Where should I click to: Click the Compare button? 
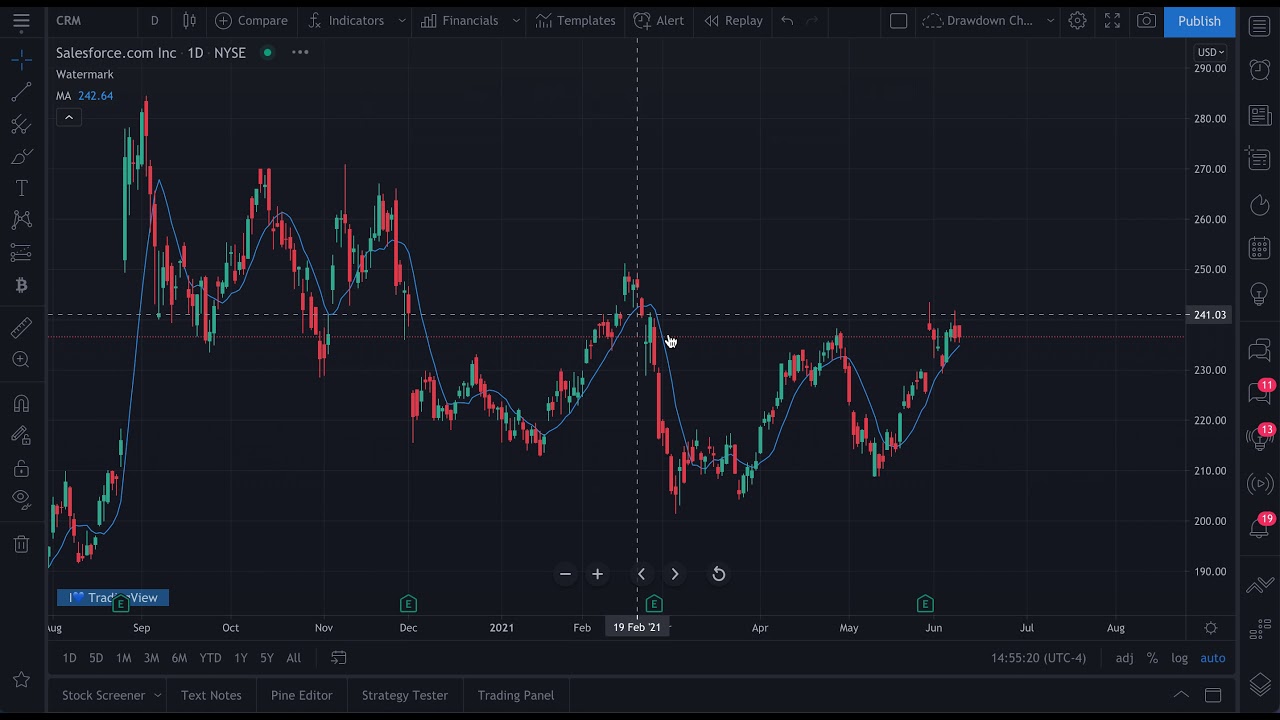pos(251,20)
